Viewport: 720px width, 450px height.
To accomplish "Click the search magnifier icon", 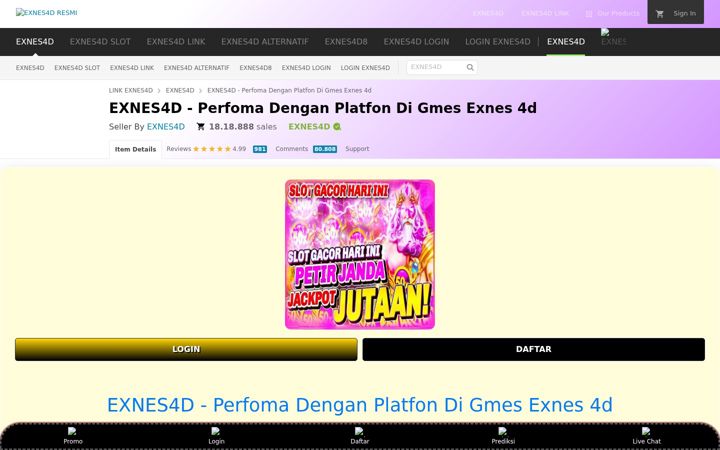I will 470,67.
